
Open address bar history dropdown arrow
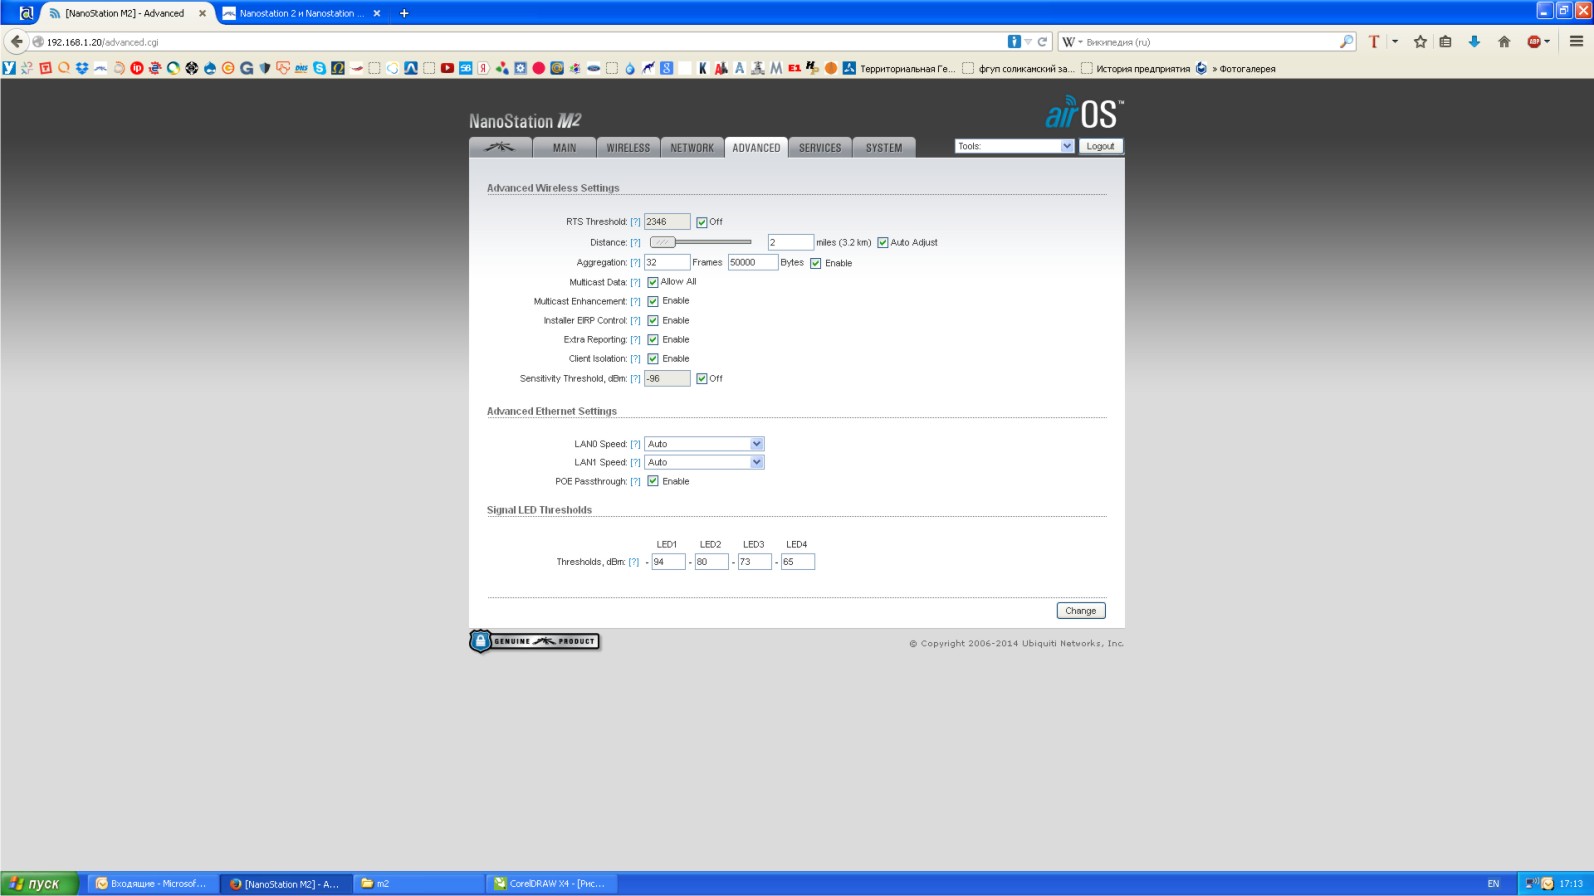[x=1028, y=42]
